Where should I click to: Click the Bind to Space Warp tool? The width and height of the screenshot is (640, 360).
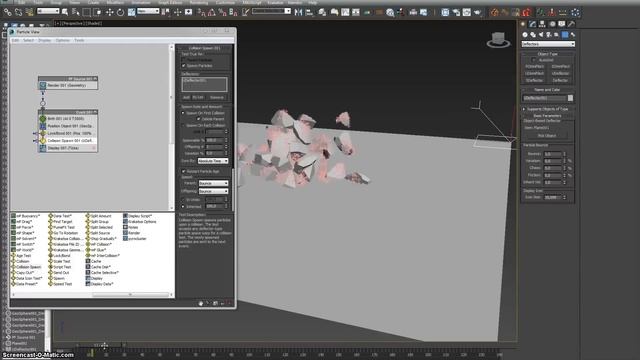pos(29,13)
